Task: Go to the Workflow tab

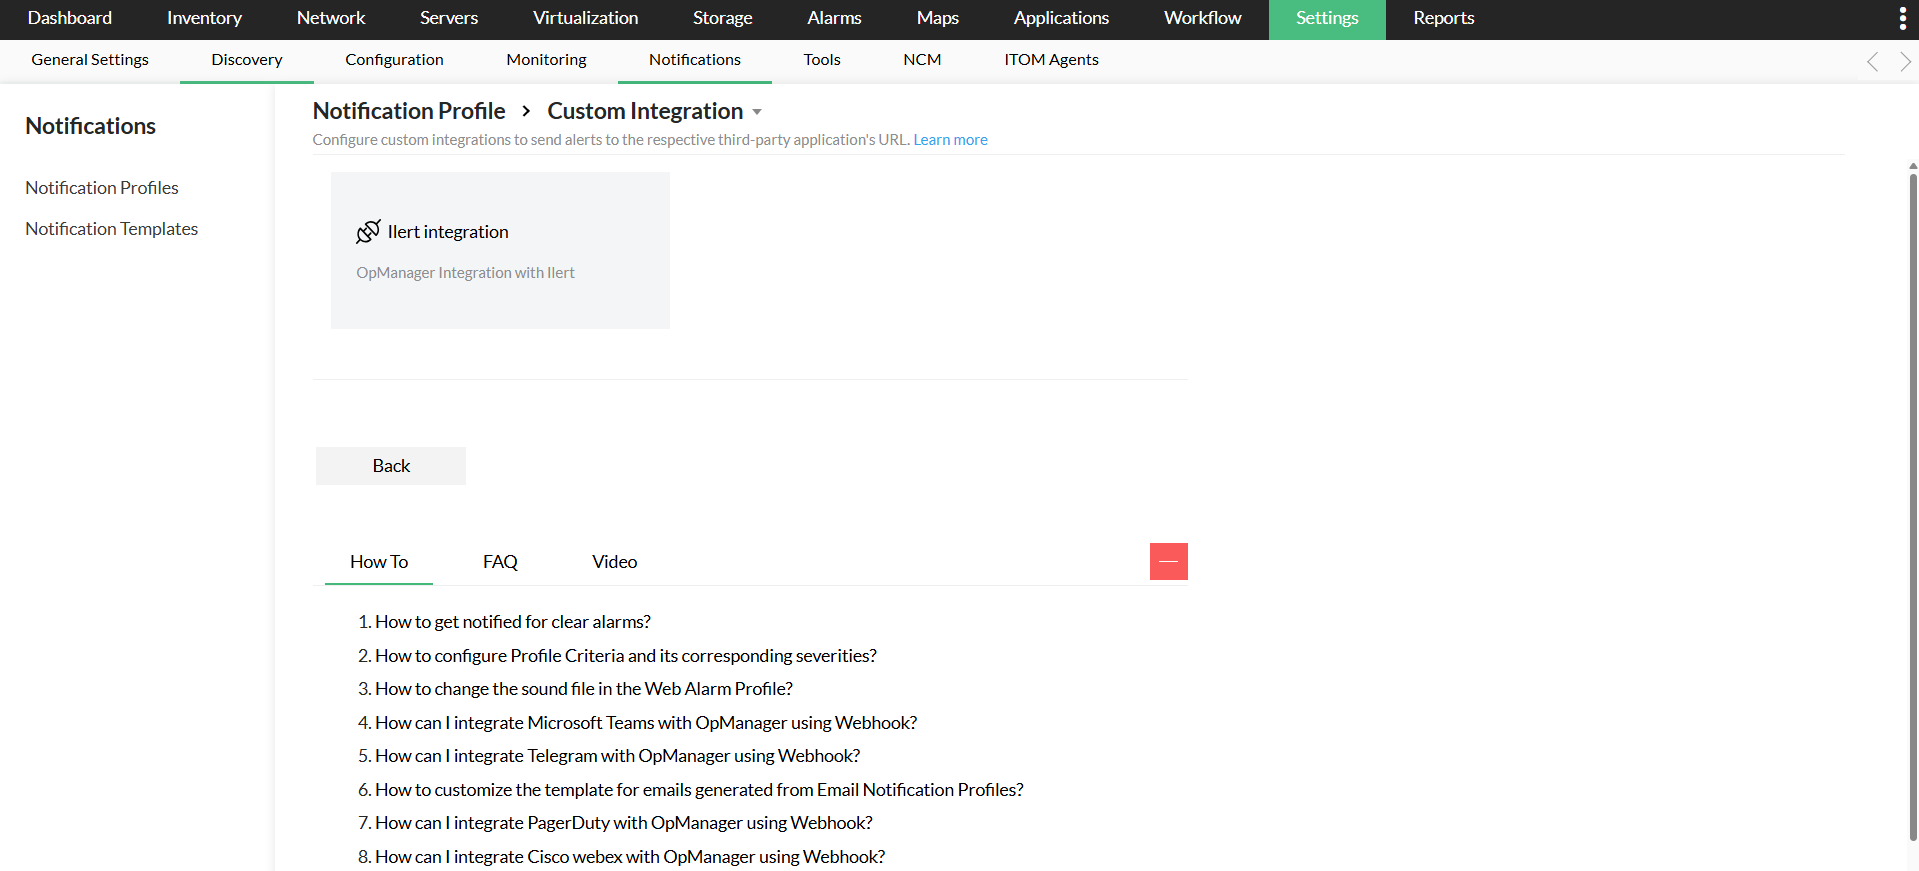Action: (x=1202, y=18)
